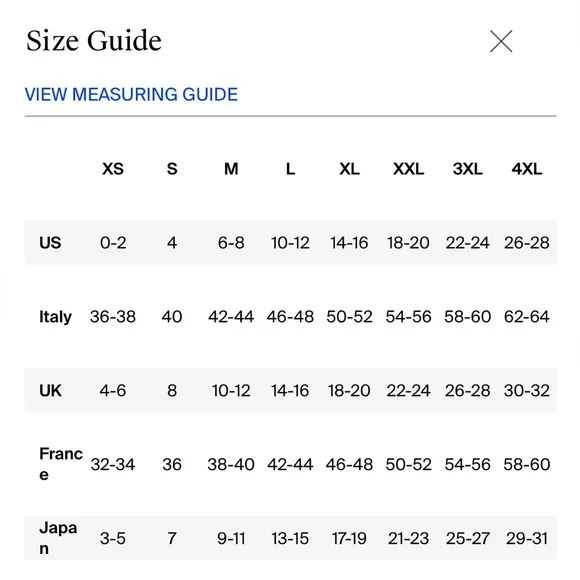The image size is (580, 580).
Task: Select the XS column header
Action: click(x=113, y=169)
